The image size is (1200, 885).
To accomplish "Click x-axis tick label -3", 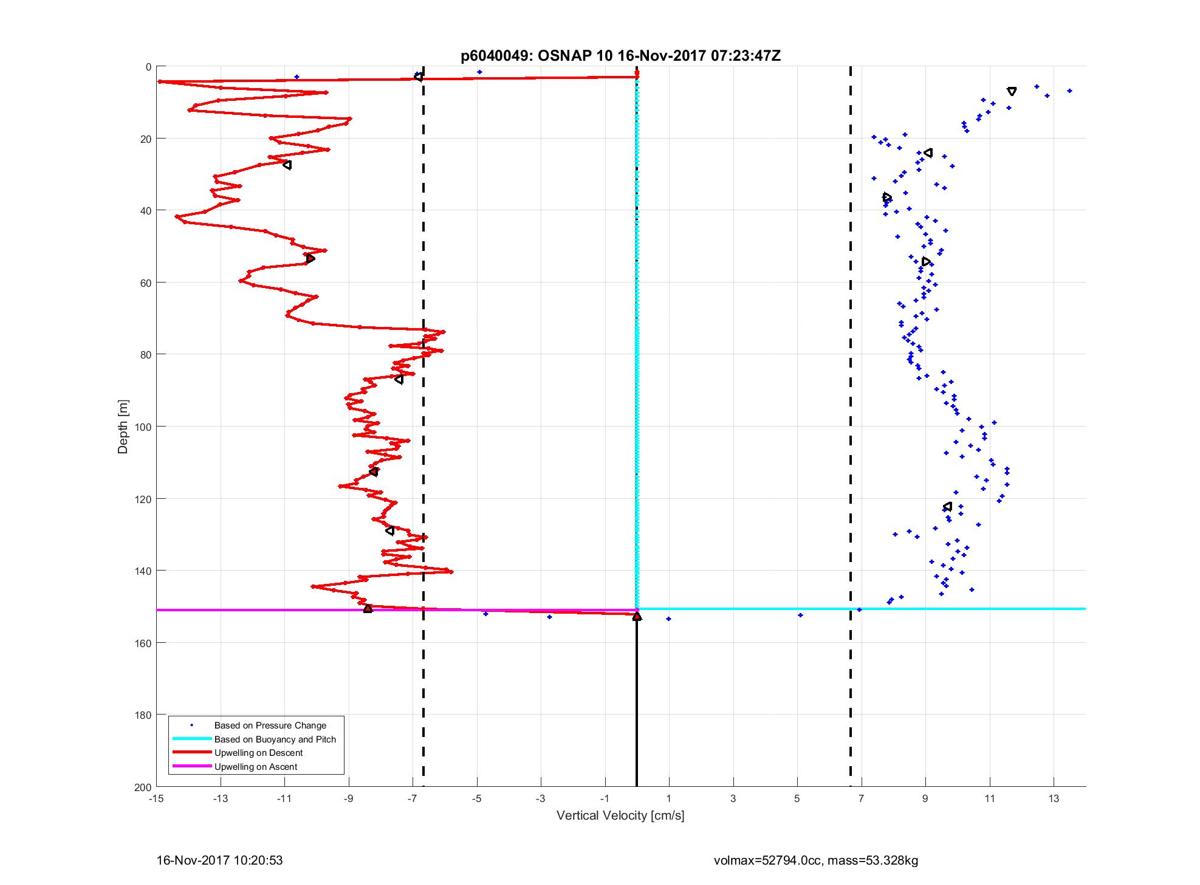I will pyautogui.click(x=541, y=799).
